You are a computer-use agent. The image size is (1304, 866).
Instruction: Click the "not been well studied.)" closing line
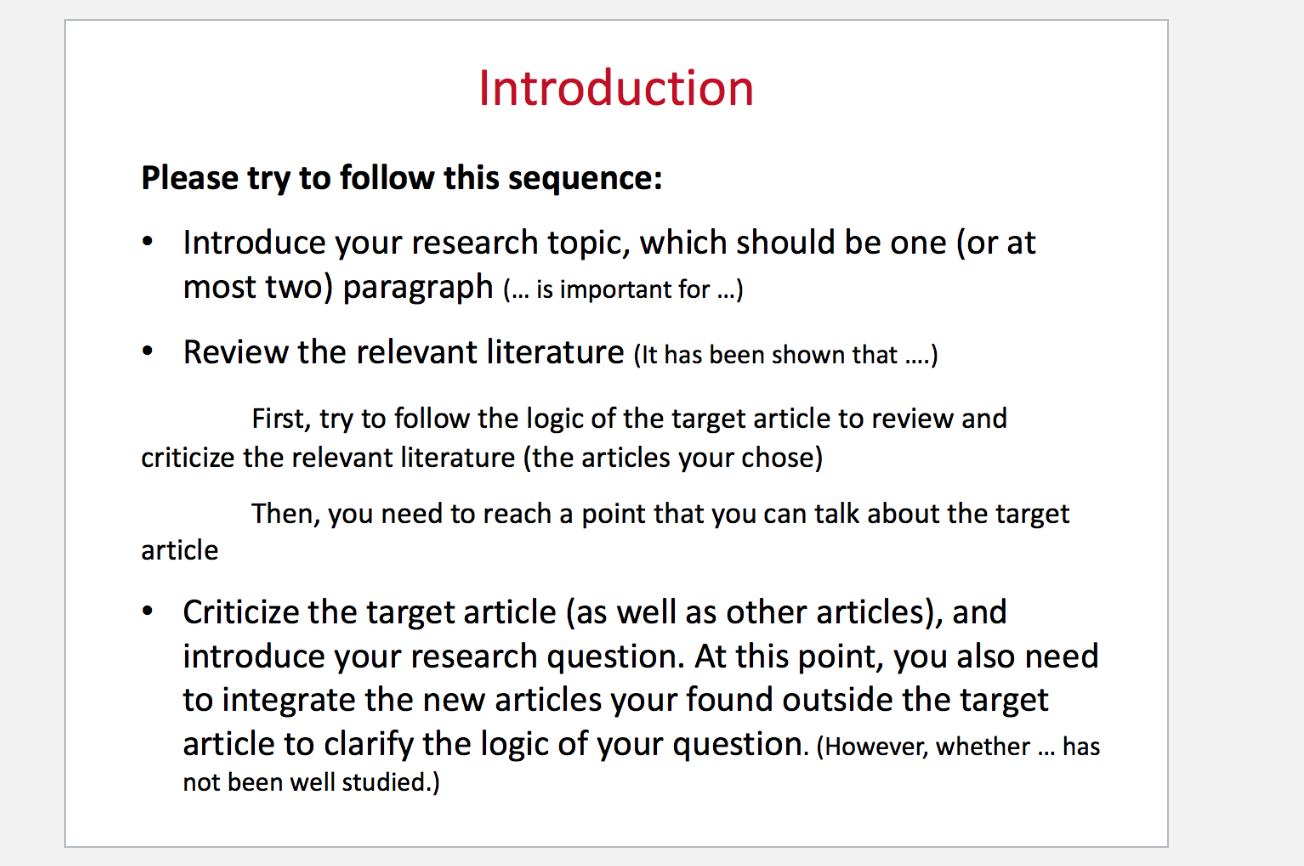pos(311,783)
